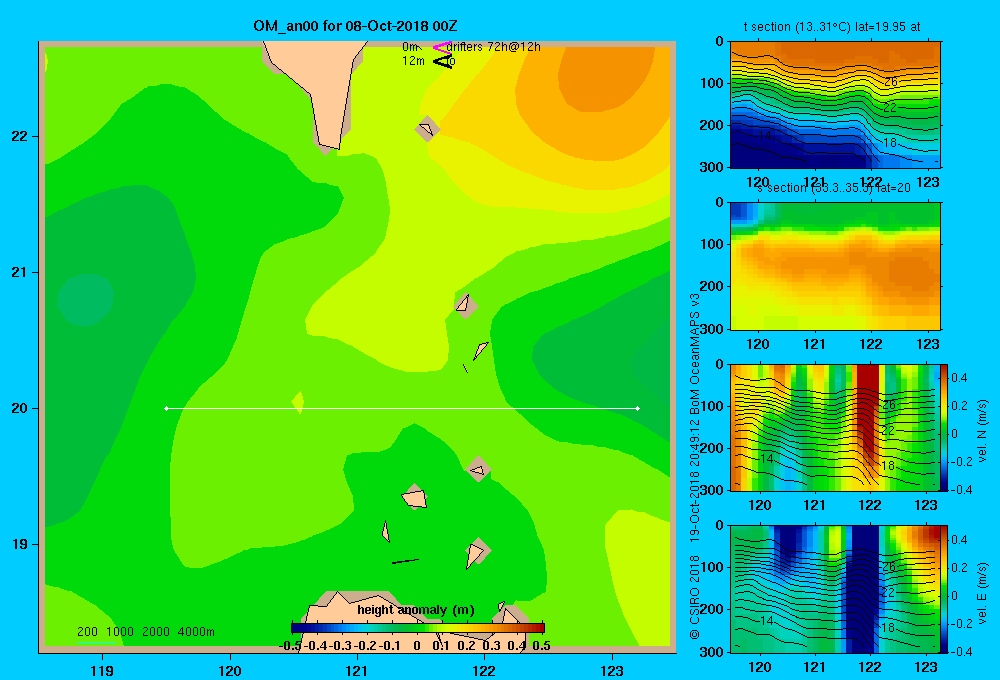This screenshot has height=680, width=1000.
Task: Open the northward velocity section plot
Action: pos(835,427)
